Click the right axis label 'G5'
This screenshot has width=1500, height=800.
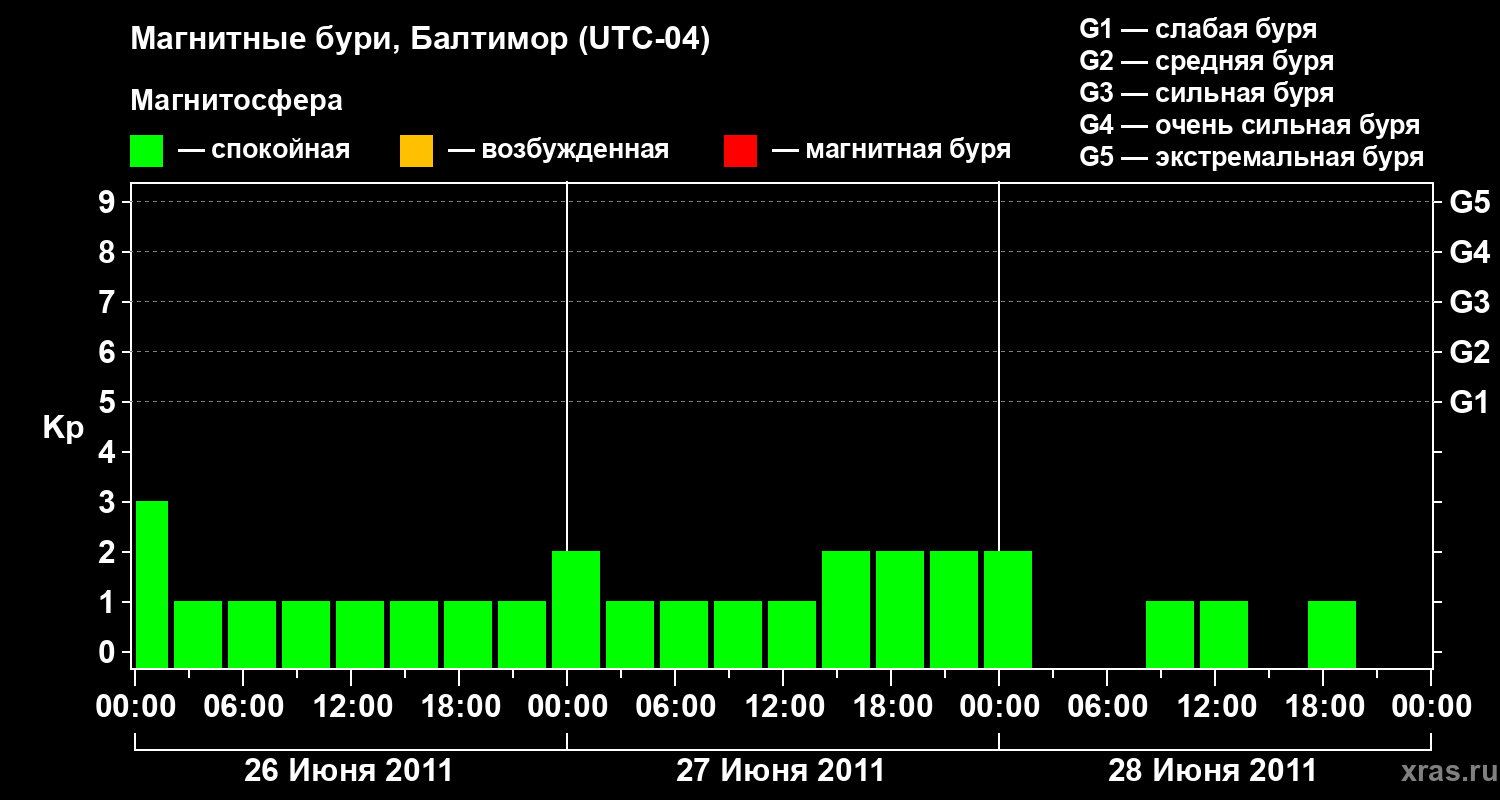click(x=1470, y=202)
